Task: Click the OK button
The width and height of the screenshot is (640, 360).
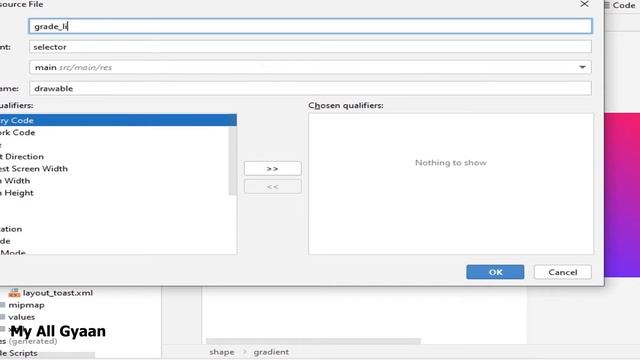Action: pos(495,272)
